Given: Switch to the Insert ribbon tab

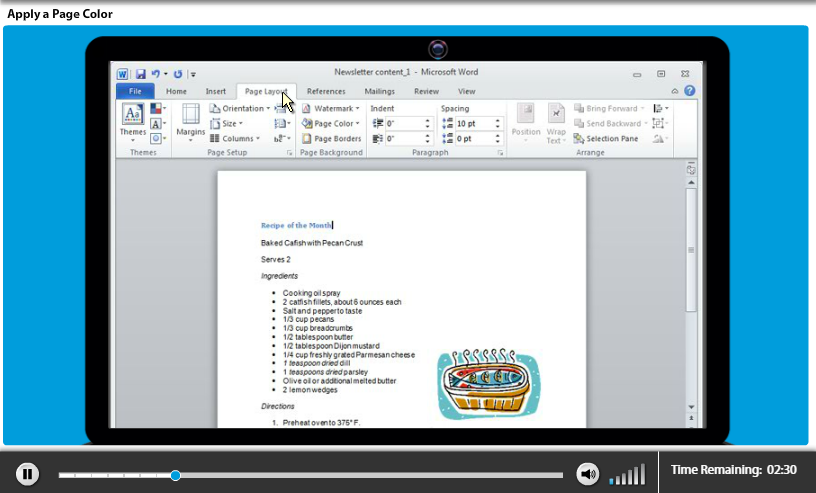Looking at the screenshot, I should (x=215, y=91).
